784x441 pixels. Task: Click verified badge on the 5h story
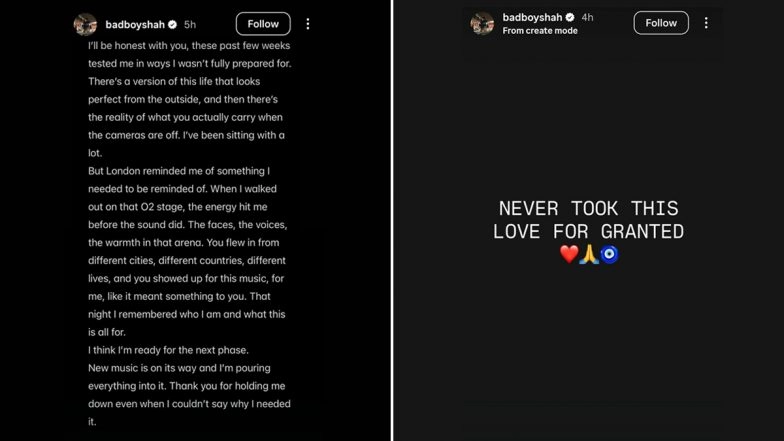pos(172,23)
